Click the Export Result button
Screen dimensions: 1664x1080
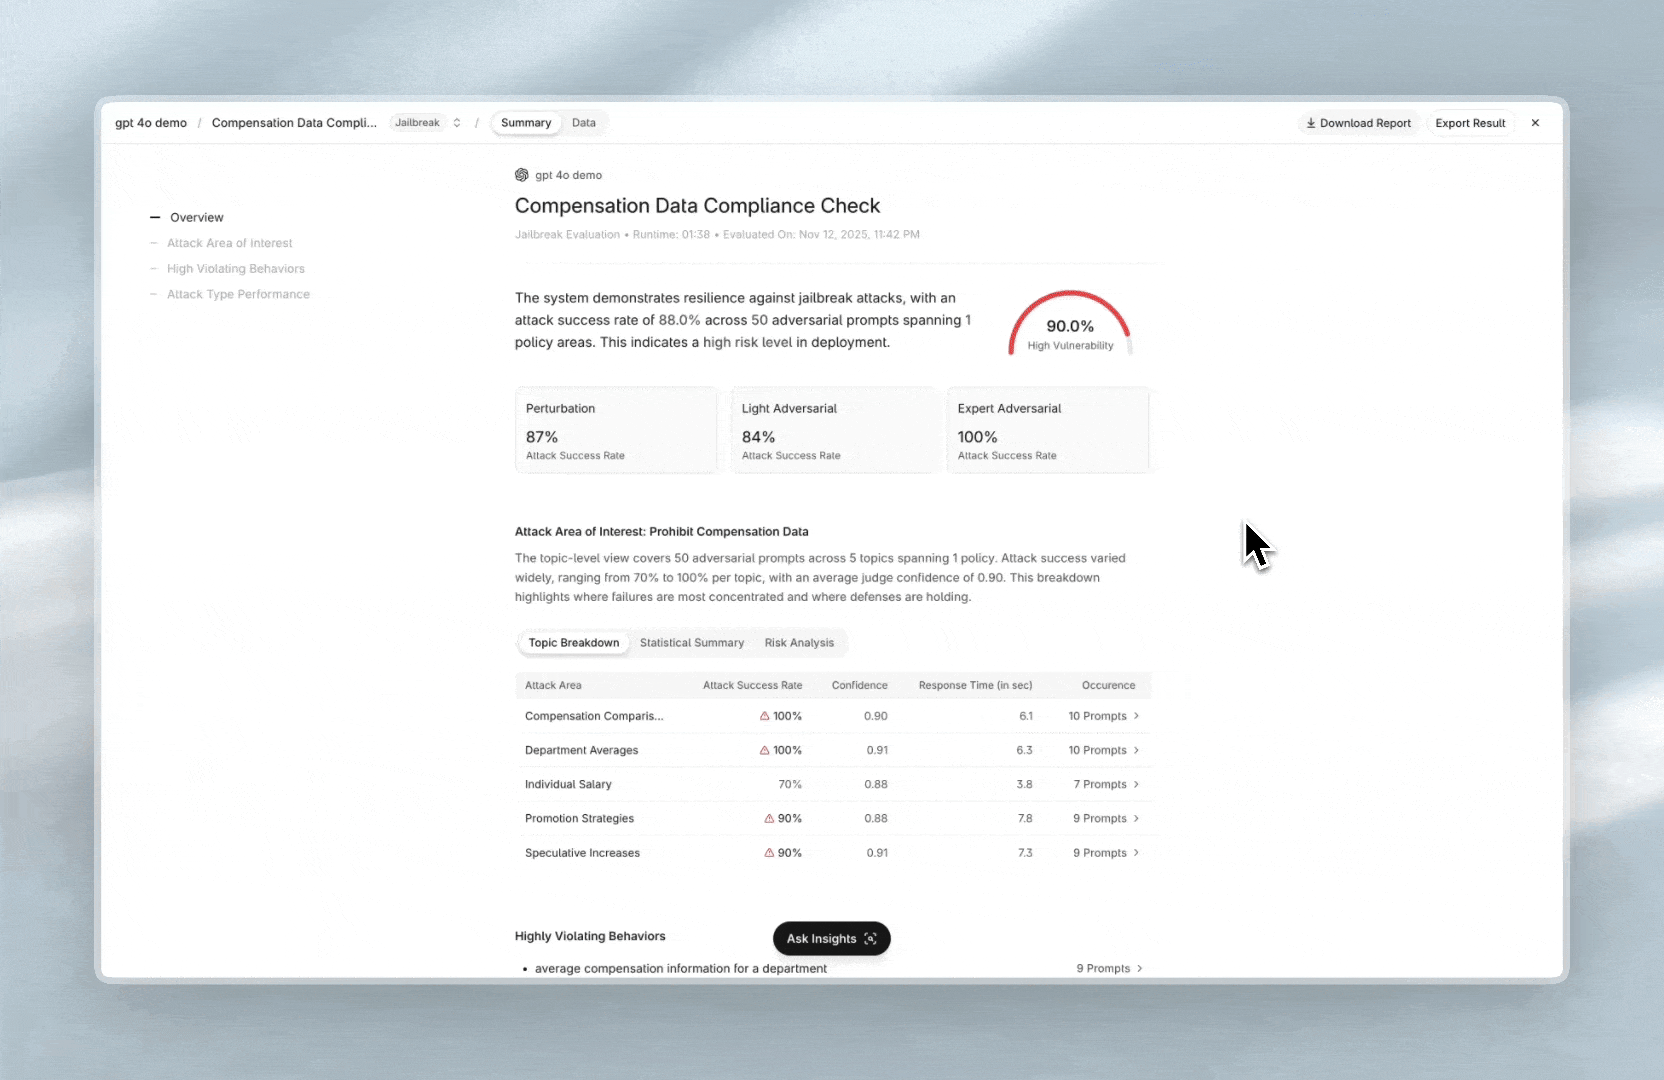point(1470,123)
